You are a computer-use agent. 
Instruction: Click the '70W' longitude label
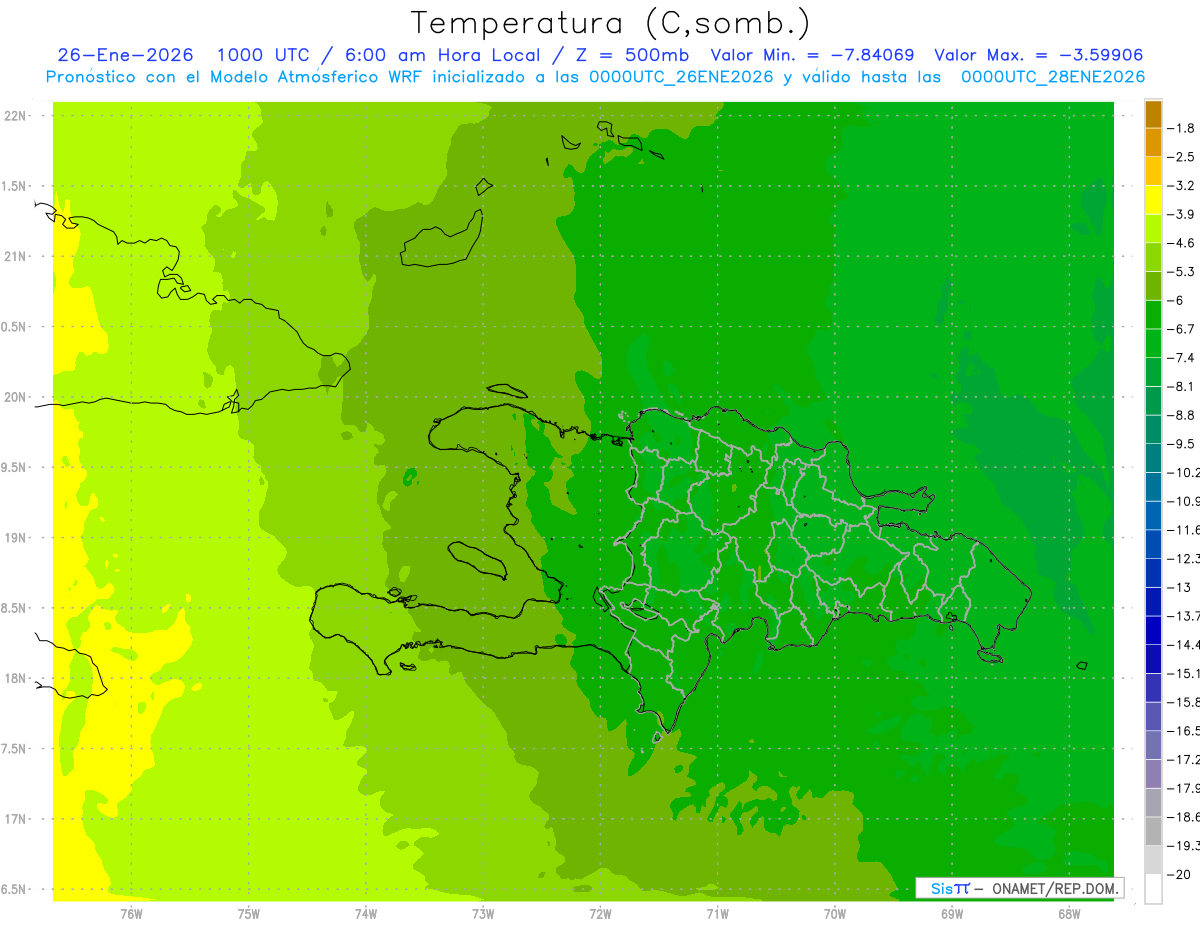pos(835,913)
